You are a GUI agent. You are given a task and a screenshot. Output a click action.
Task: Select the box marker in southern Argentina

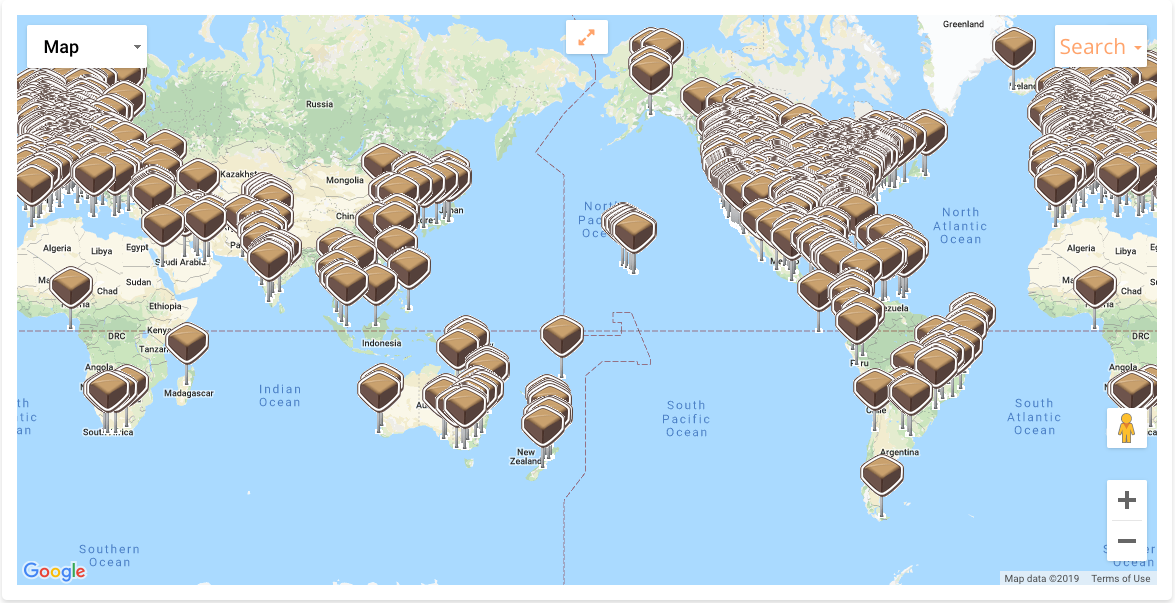pos(882,476)
